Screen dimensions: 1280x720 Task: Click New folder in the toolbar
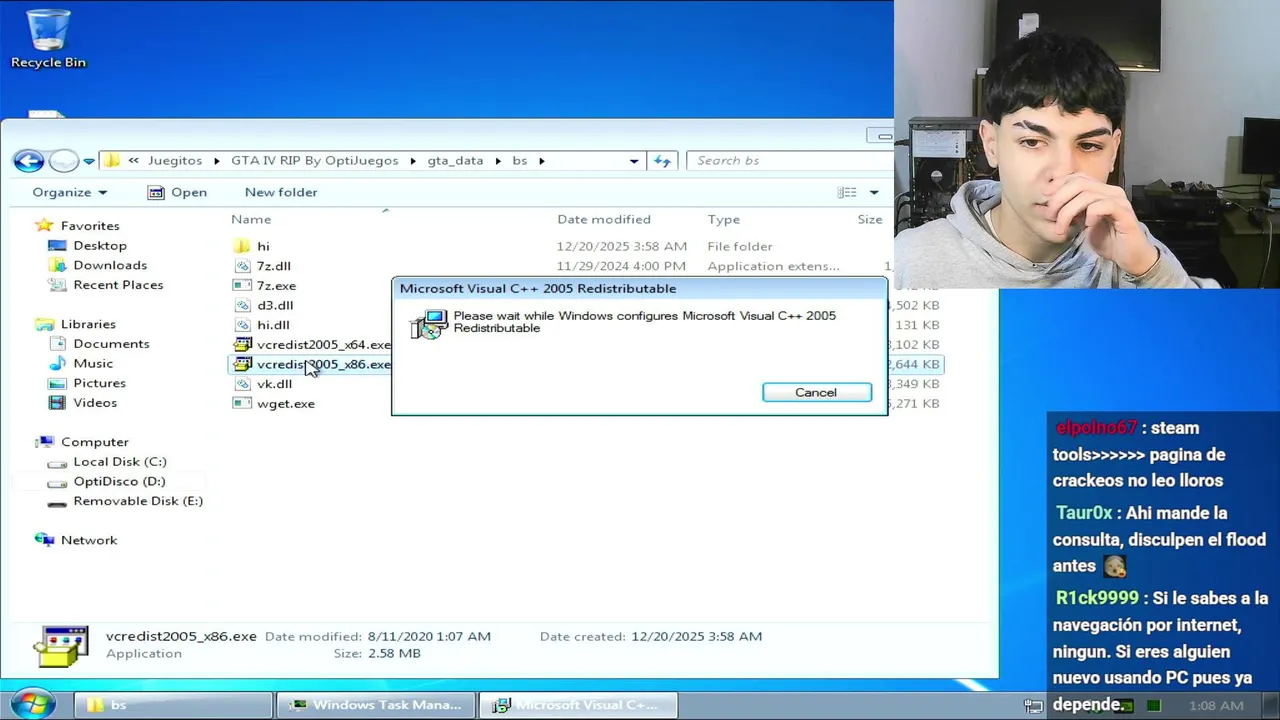pyautogui.click(x=281, y=192)
